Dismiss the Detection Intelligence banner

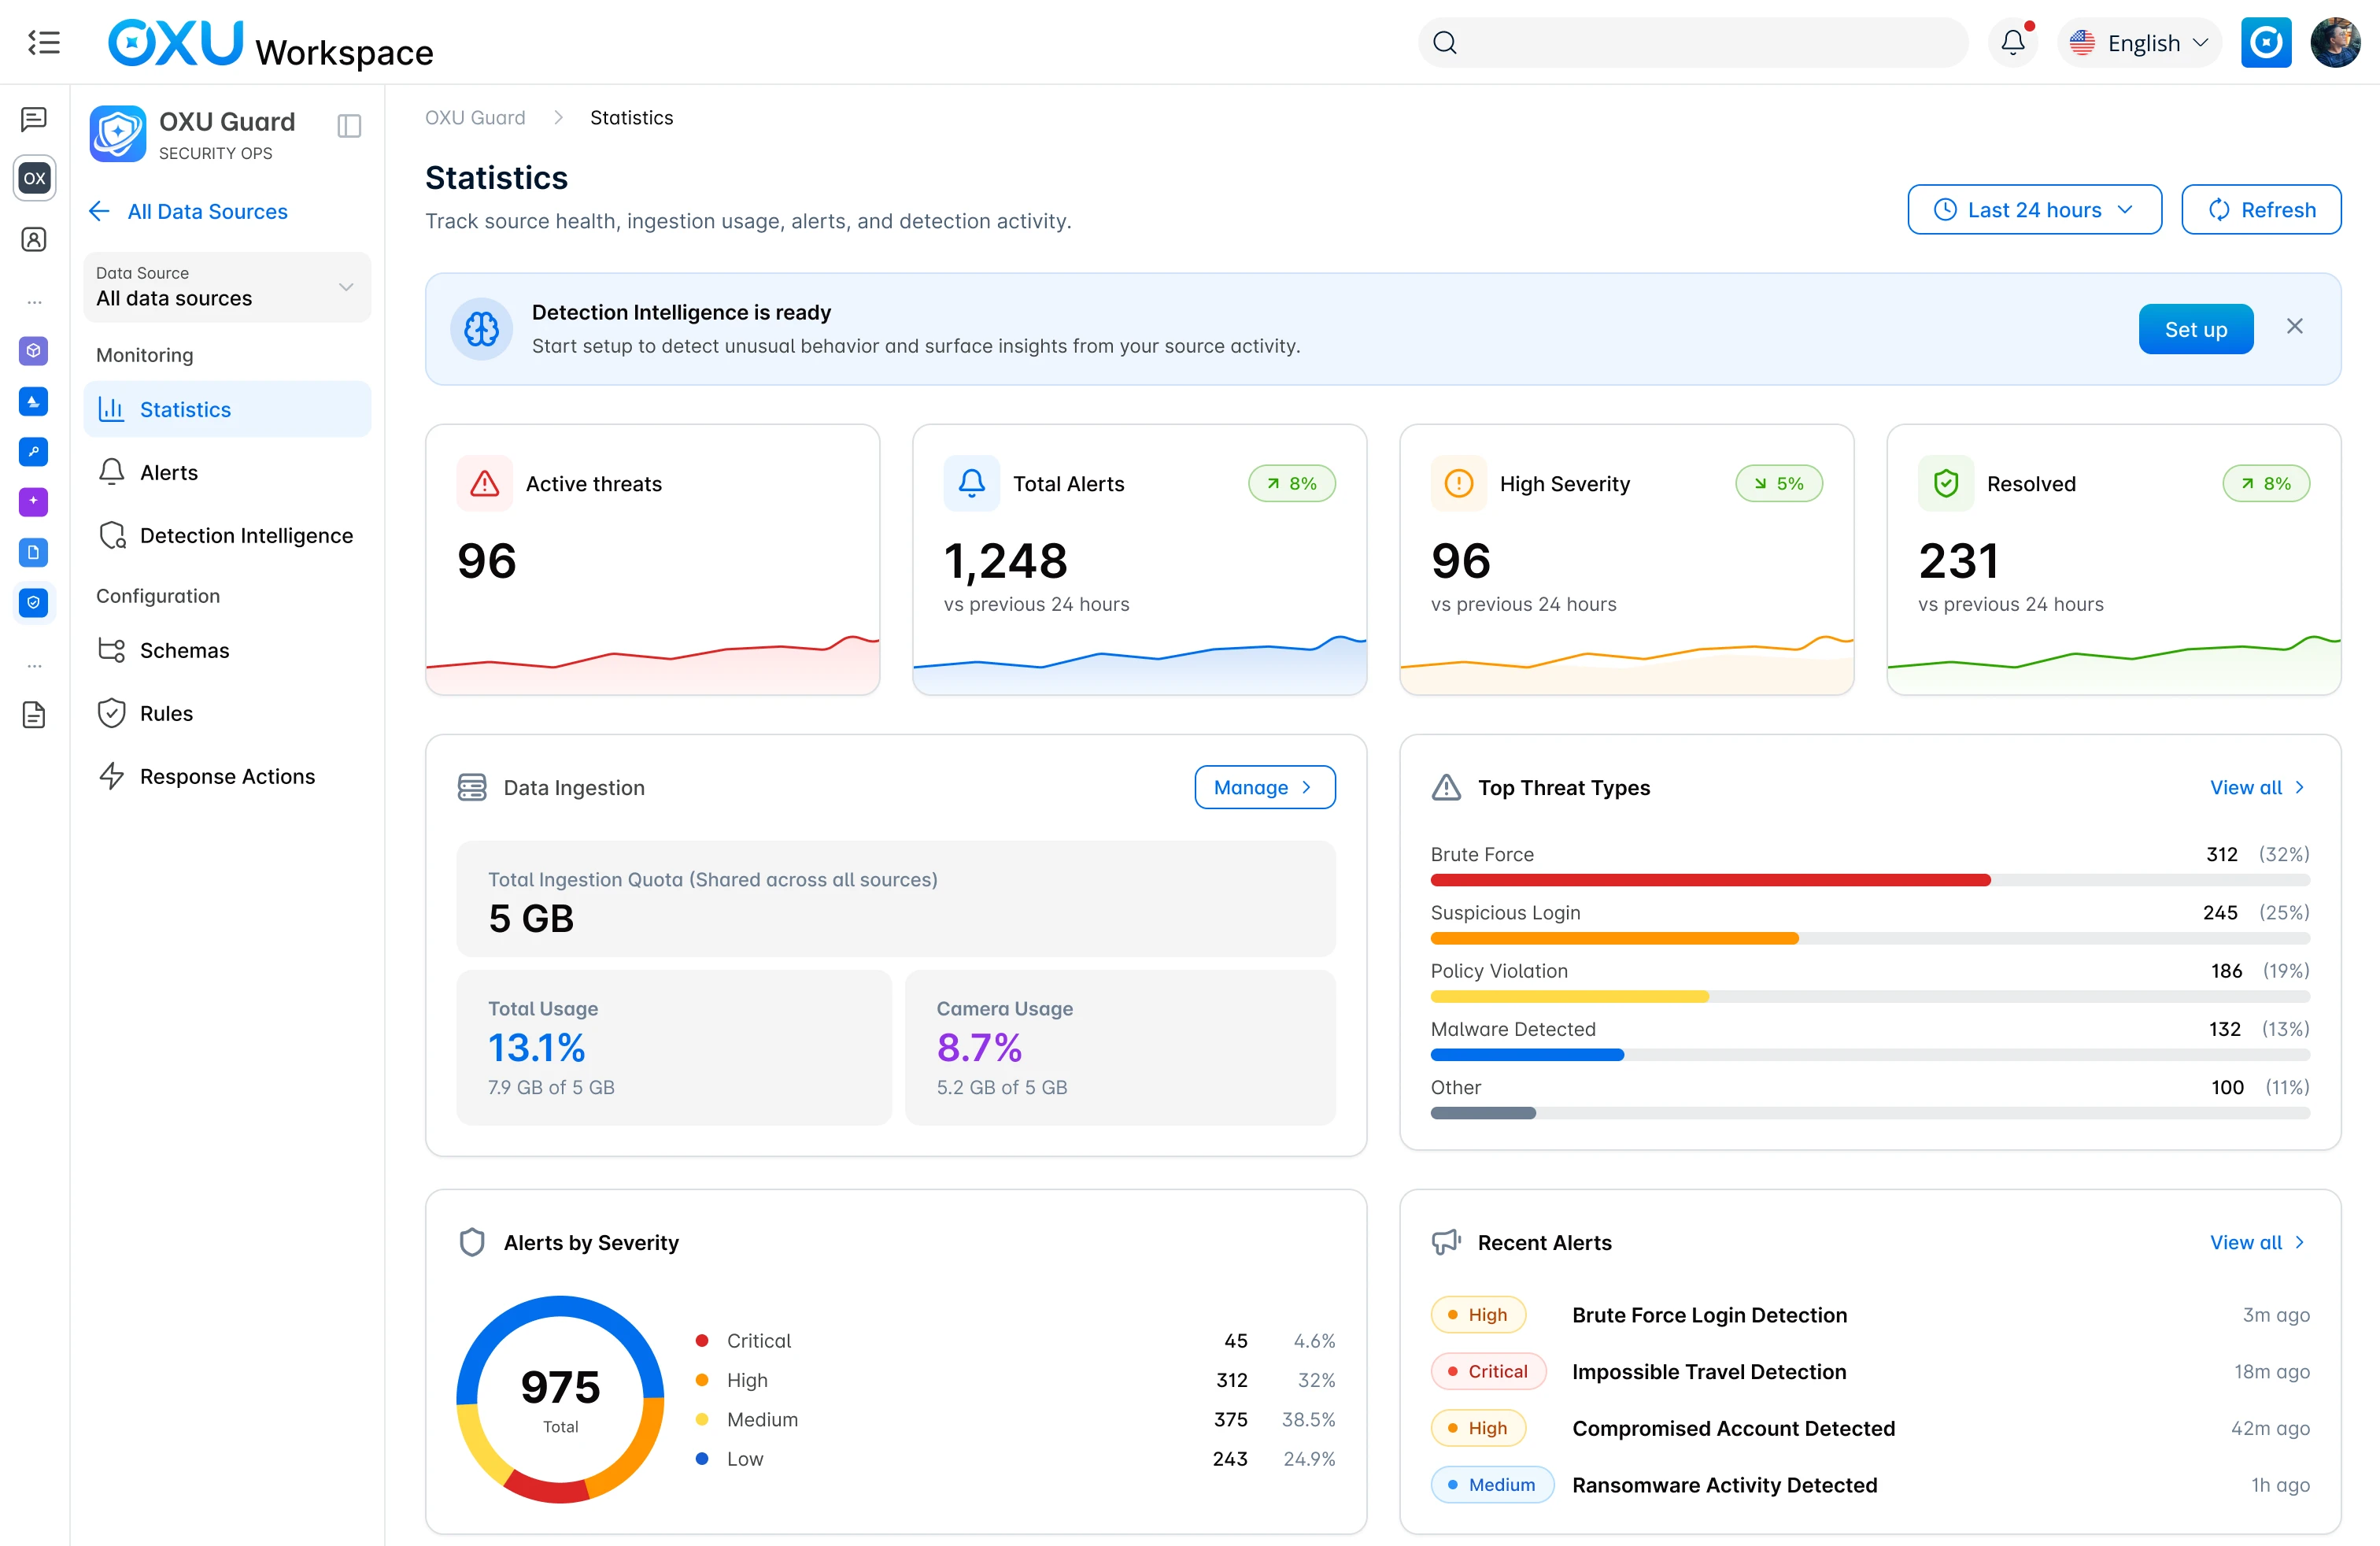click(x=2295, y=327)
